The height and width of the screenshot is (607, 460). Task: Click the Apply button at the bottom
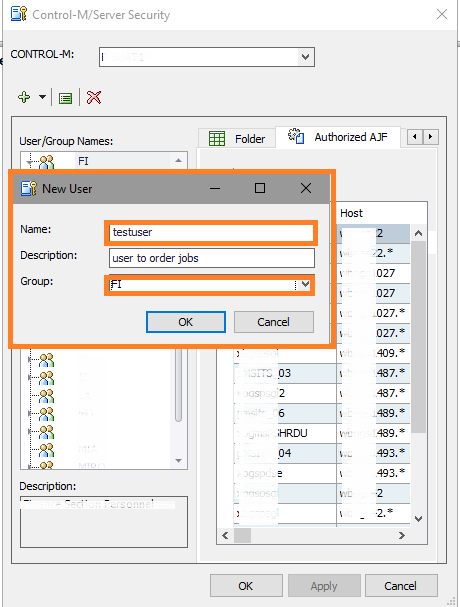(x=324, y=586)
